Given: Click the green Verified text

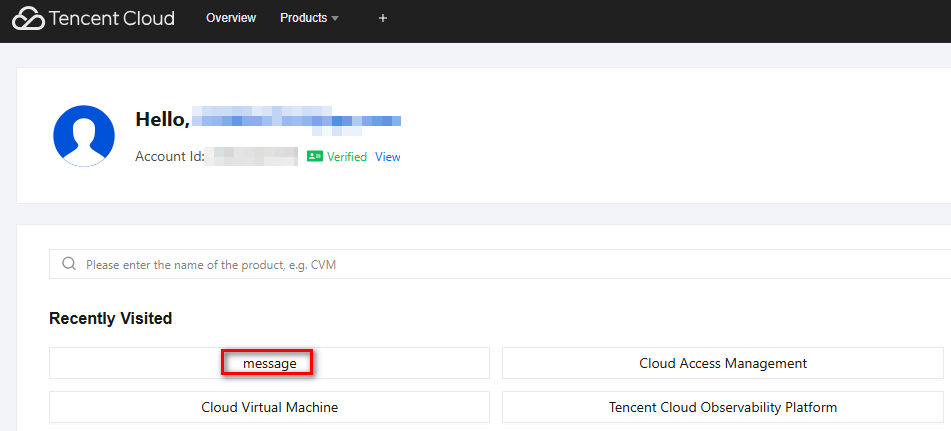Looking at the screenshot, I should pyautogui.click(x=347, y=157).
